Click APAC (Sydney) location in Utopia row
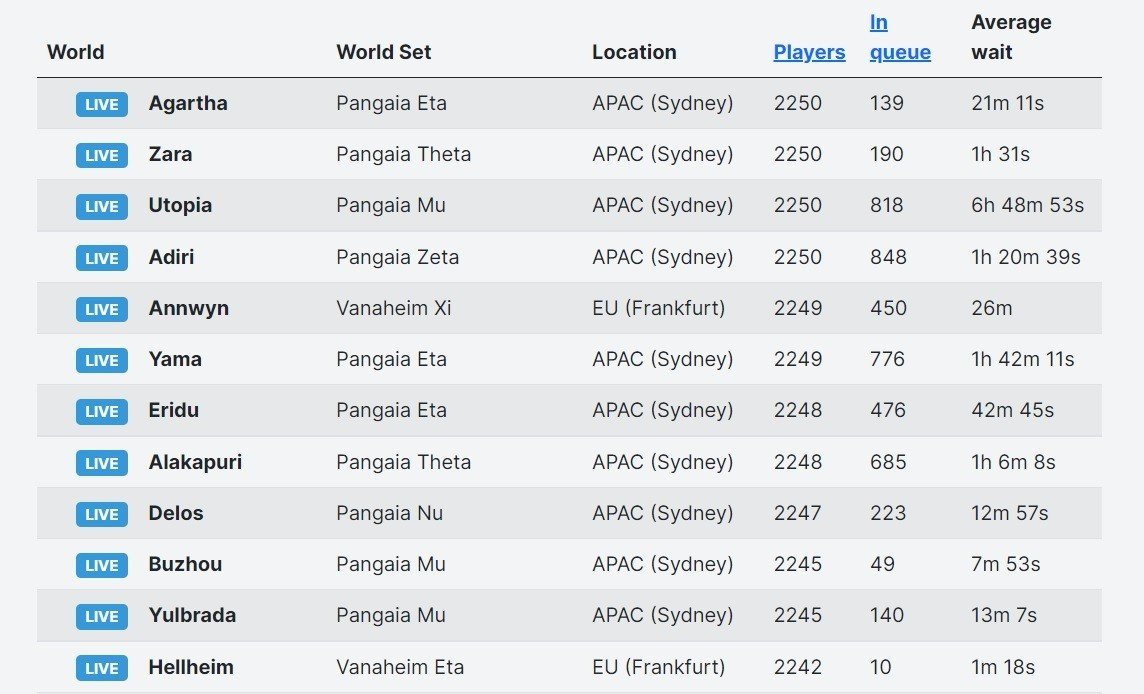This screenshot has width=1144, height=694. point(662,206)
